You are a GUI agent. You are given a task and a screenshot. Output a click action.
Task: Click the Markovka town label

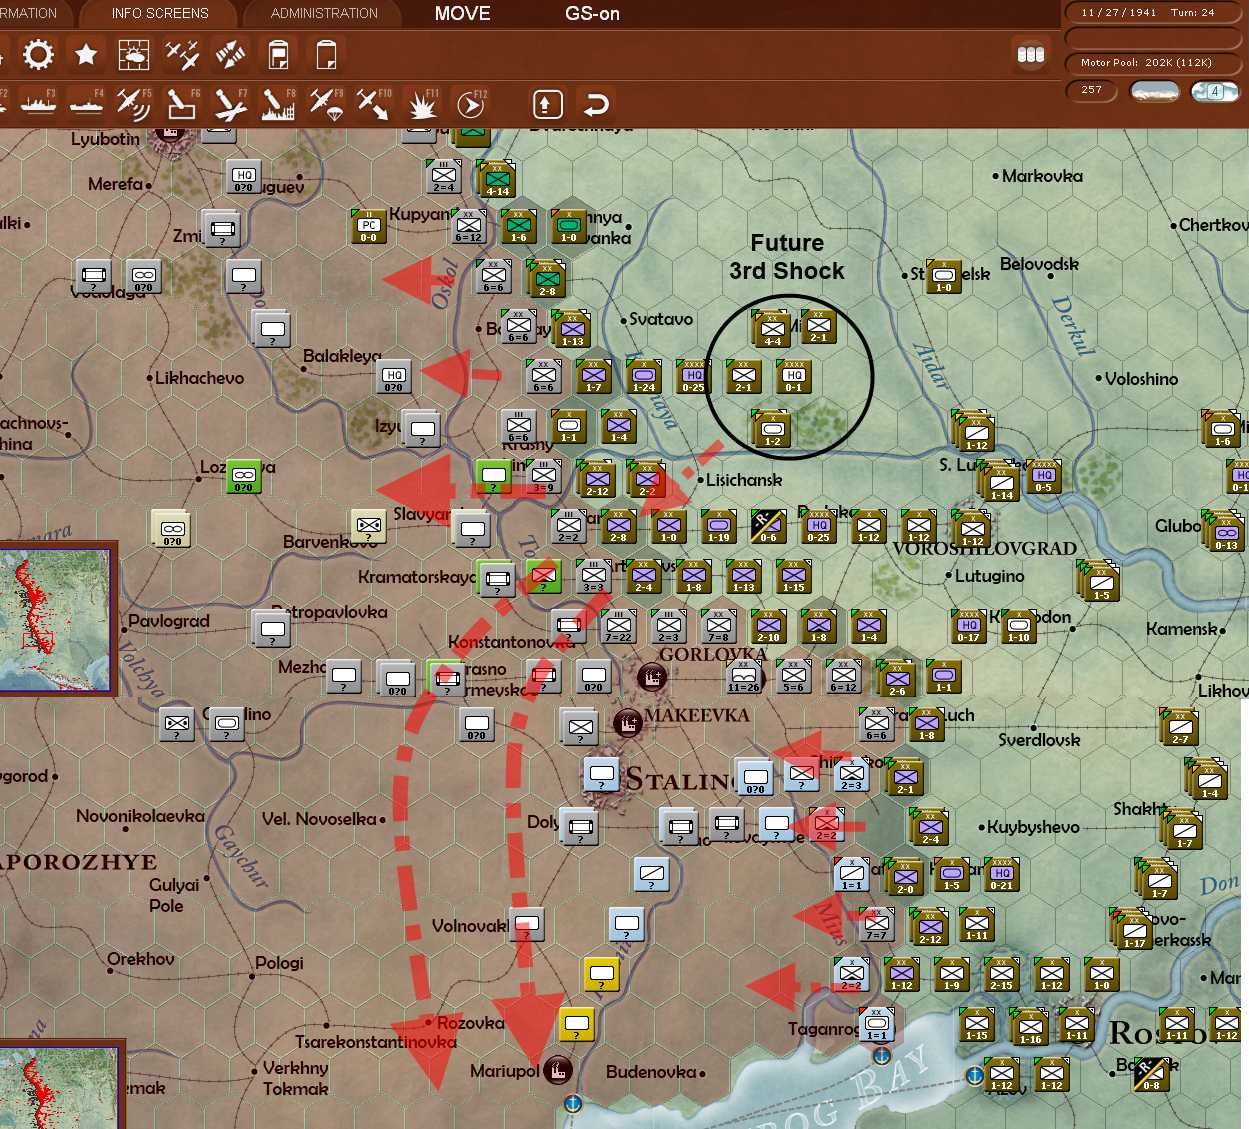point(1042,176)
